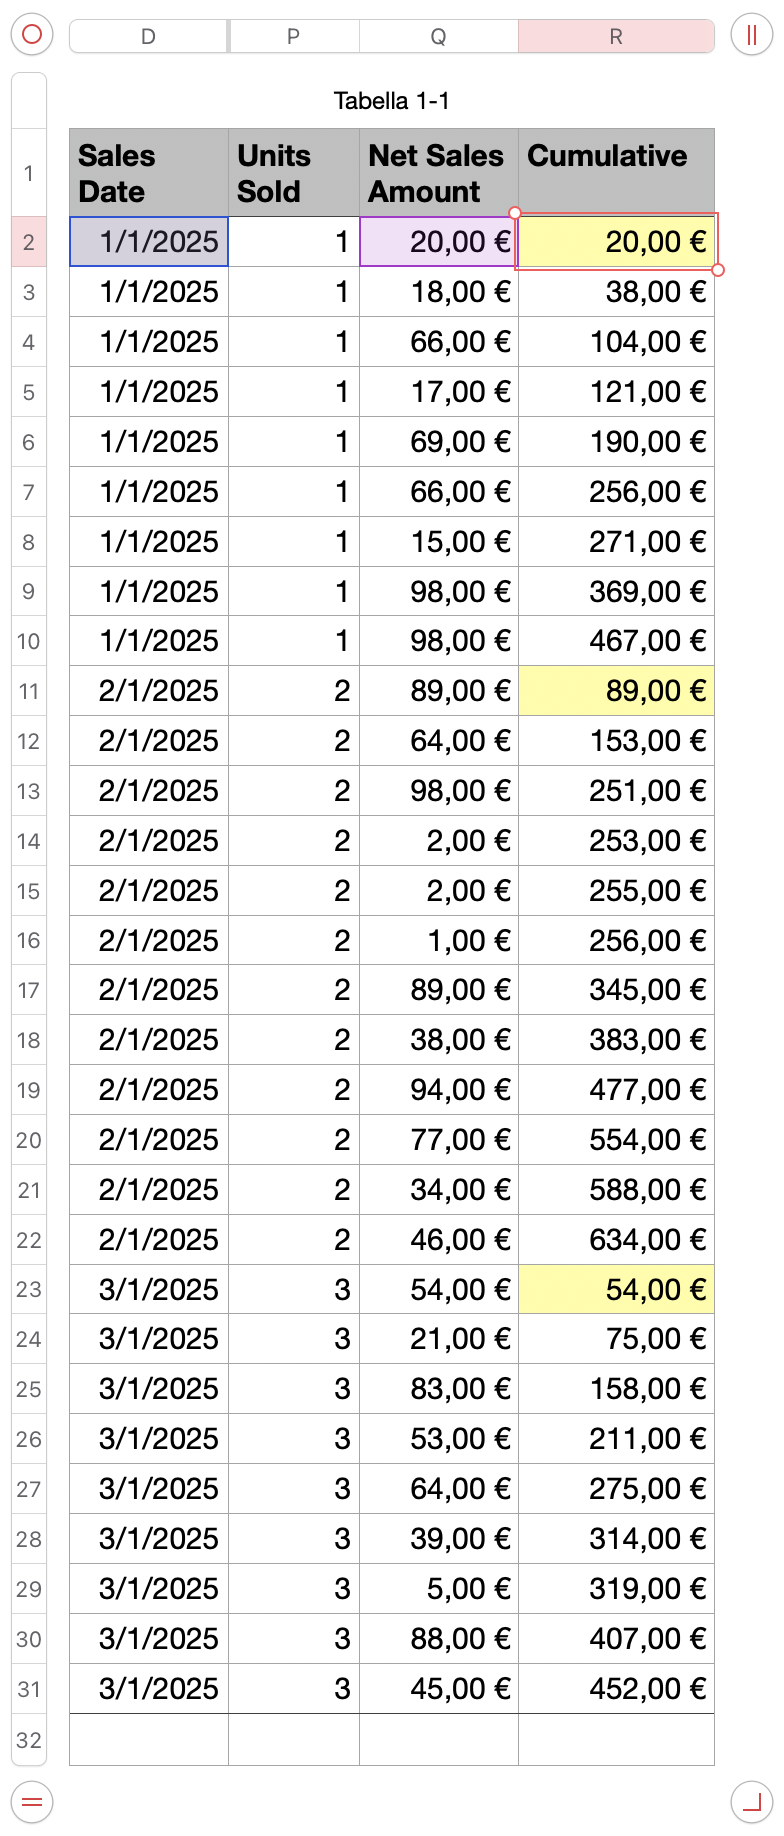The image size is (784, 1836).
Task: Click the Cumulative header cell
Action: (x=616, y=173)
